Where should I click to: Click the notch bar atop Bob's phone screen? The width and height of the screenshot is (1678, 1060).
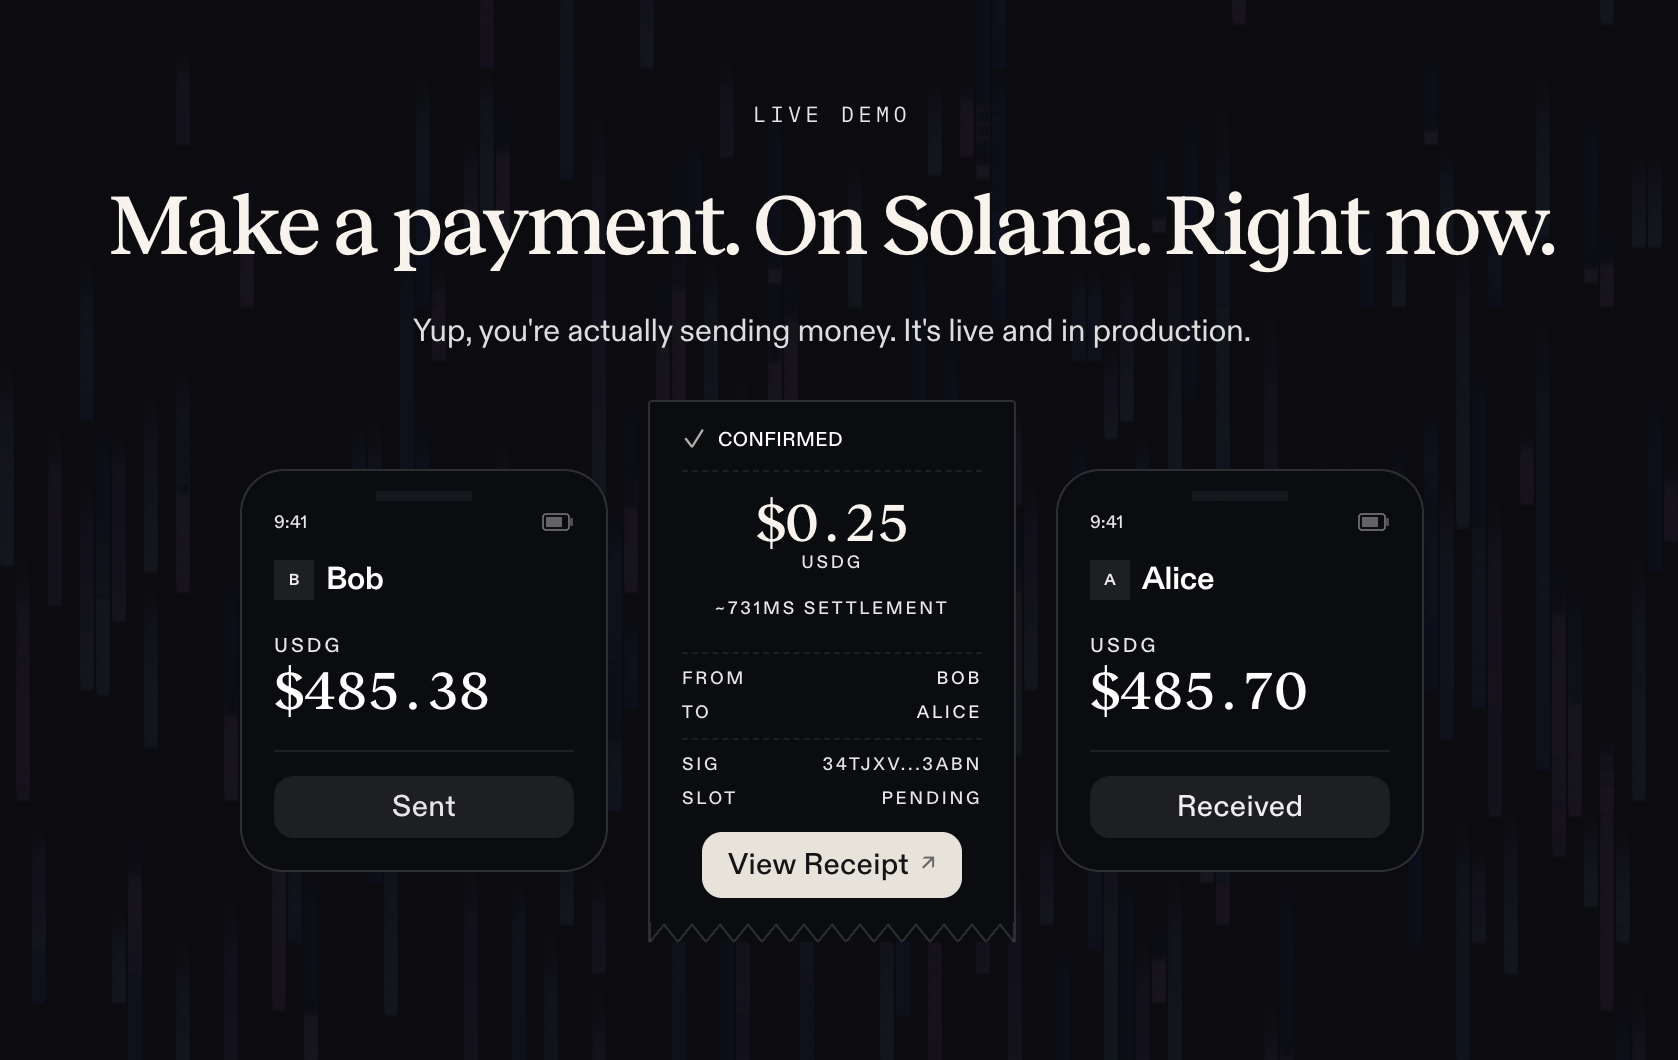tap(423, 494)
